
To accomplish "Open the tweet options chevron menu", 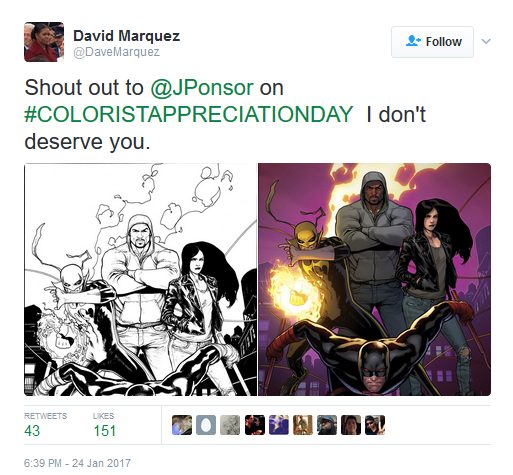I will [x=486, y=42].
